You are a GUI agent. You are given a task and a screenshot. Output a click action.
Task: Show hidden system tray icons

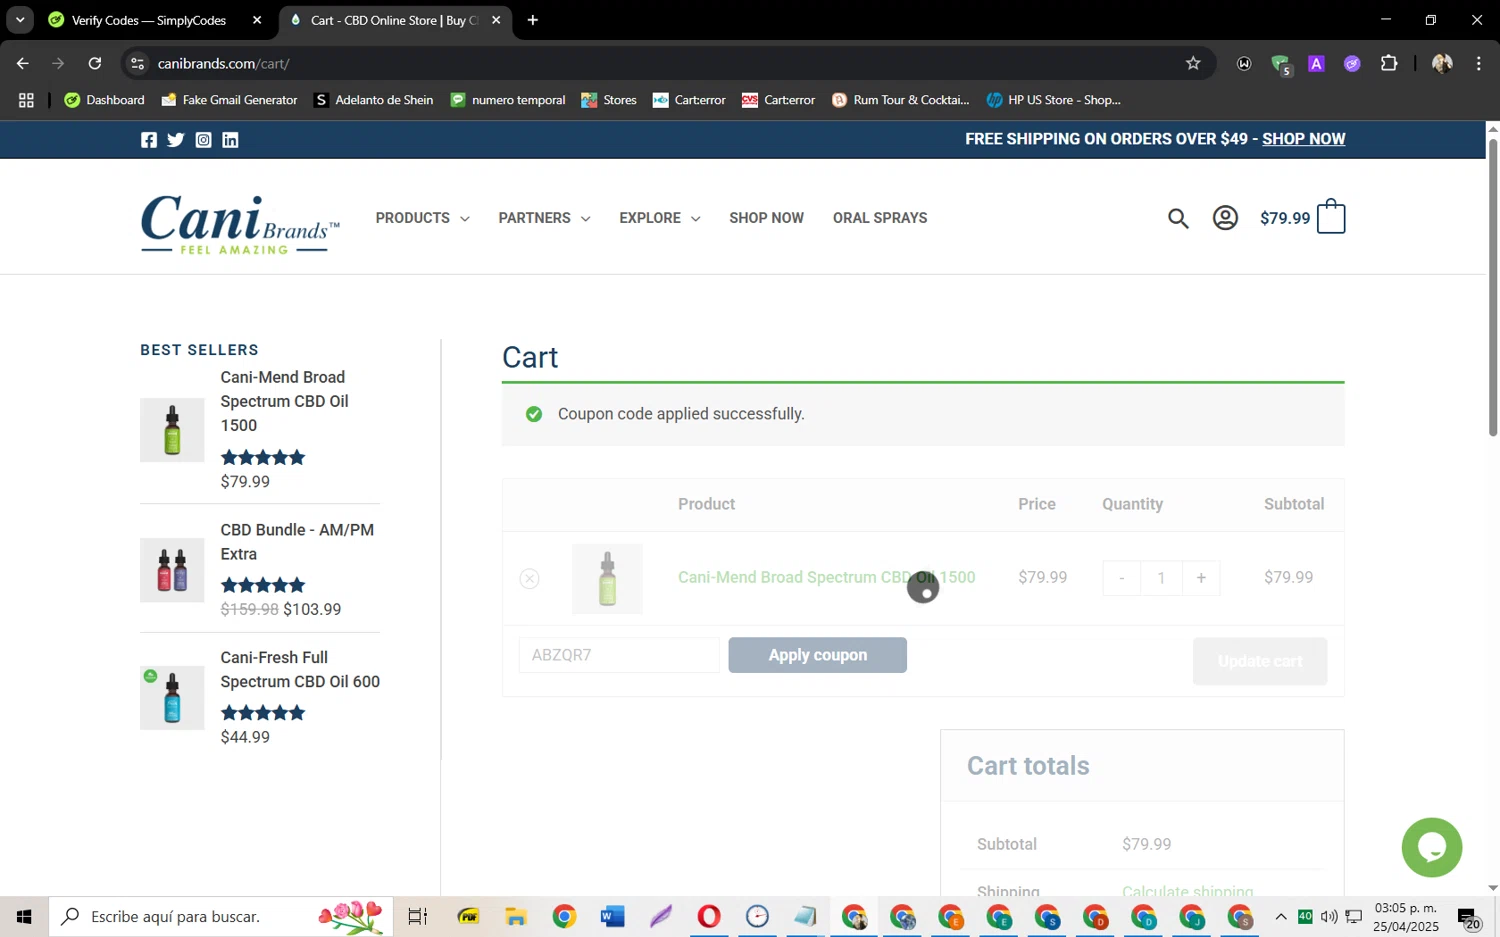(x=1281, y=916)
